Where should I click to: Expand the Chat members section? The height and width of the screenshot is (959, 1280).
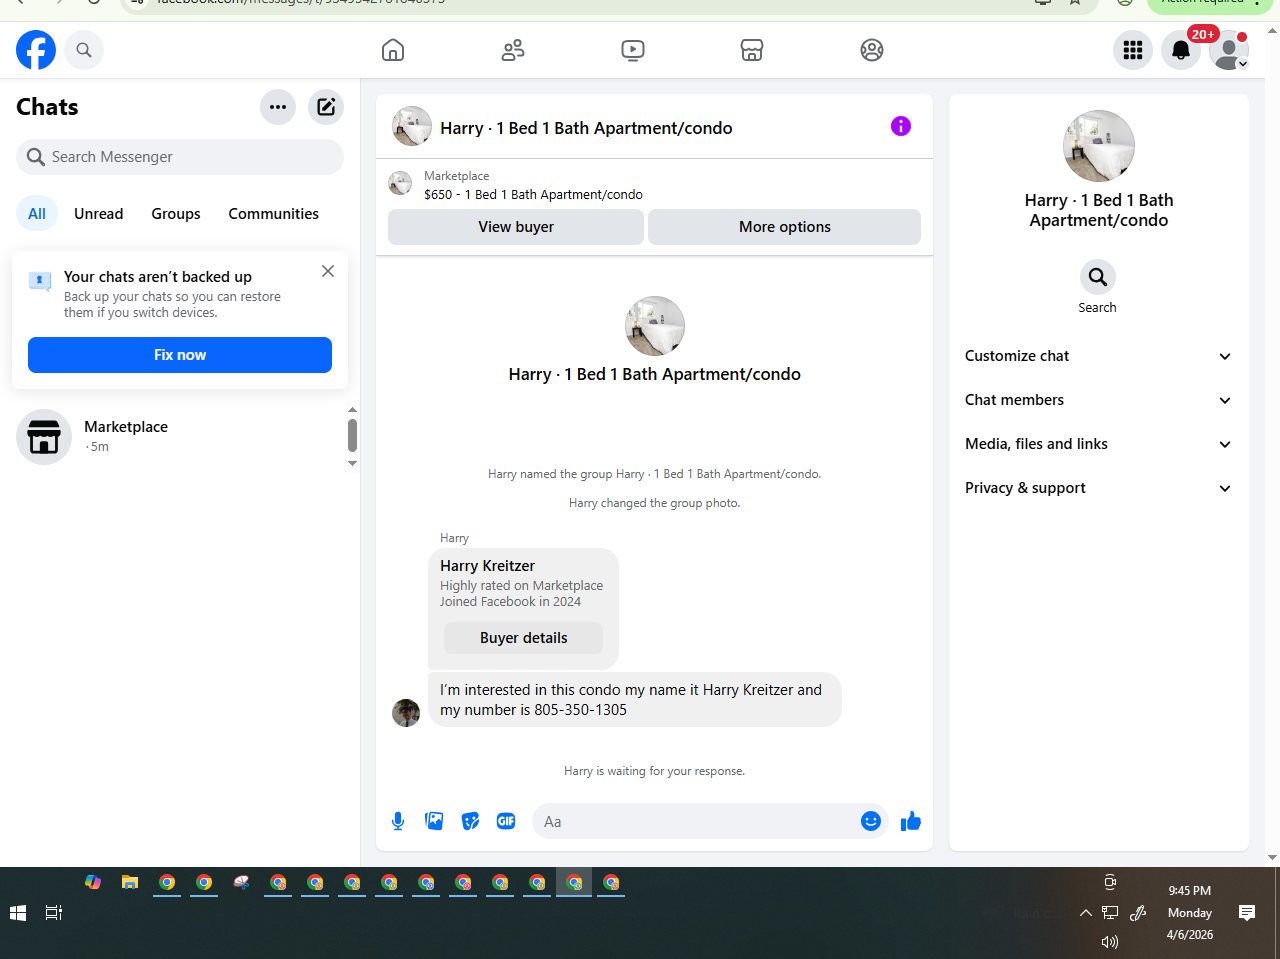pos(1099,400)
